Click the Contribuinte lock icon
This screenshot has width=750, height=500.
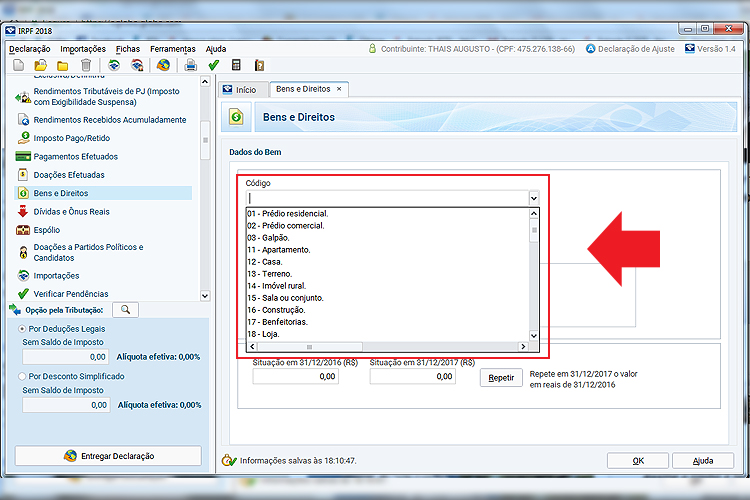(373, 48)
